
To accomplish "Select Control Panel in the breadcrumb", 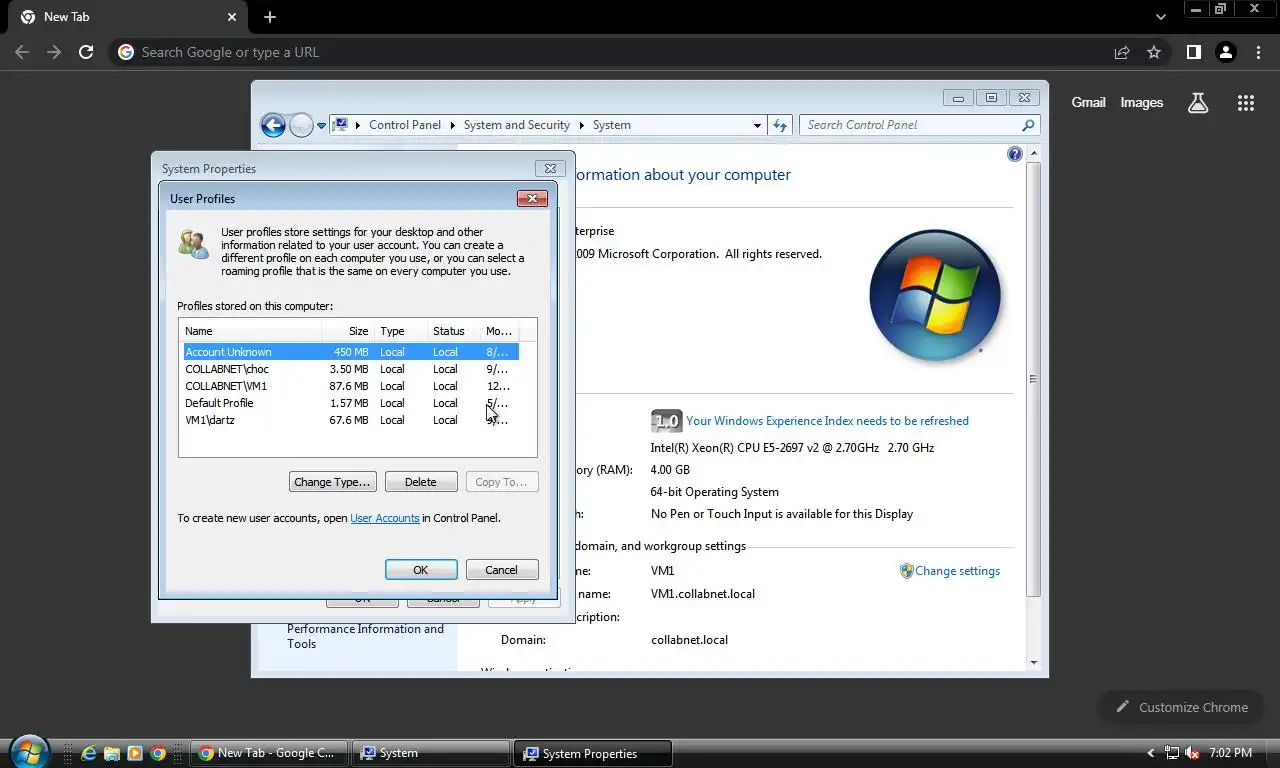I will (x=405, y=125).
